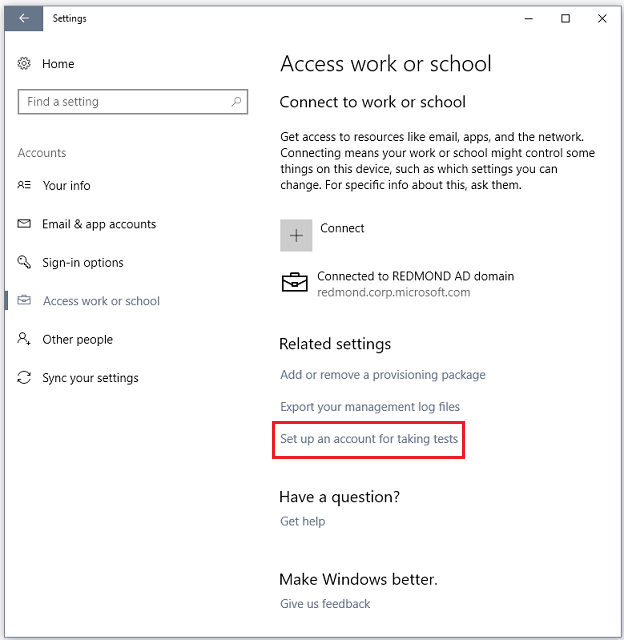Click the Other people icon

click(24, 339)
